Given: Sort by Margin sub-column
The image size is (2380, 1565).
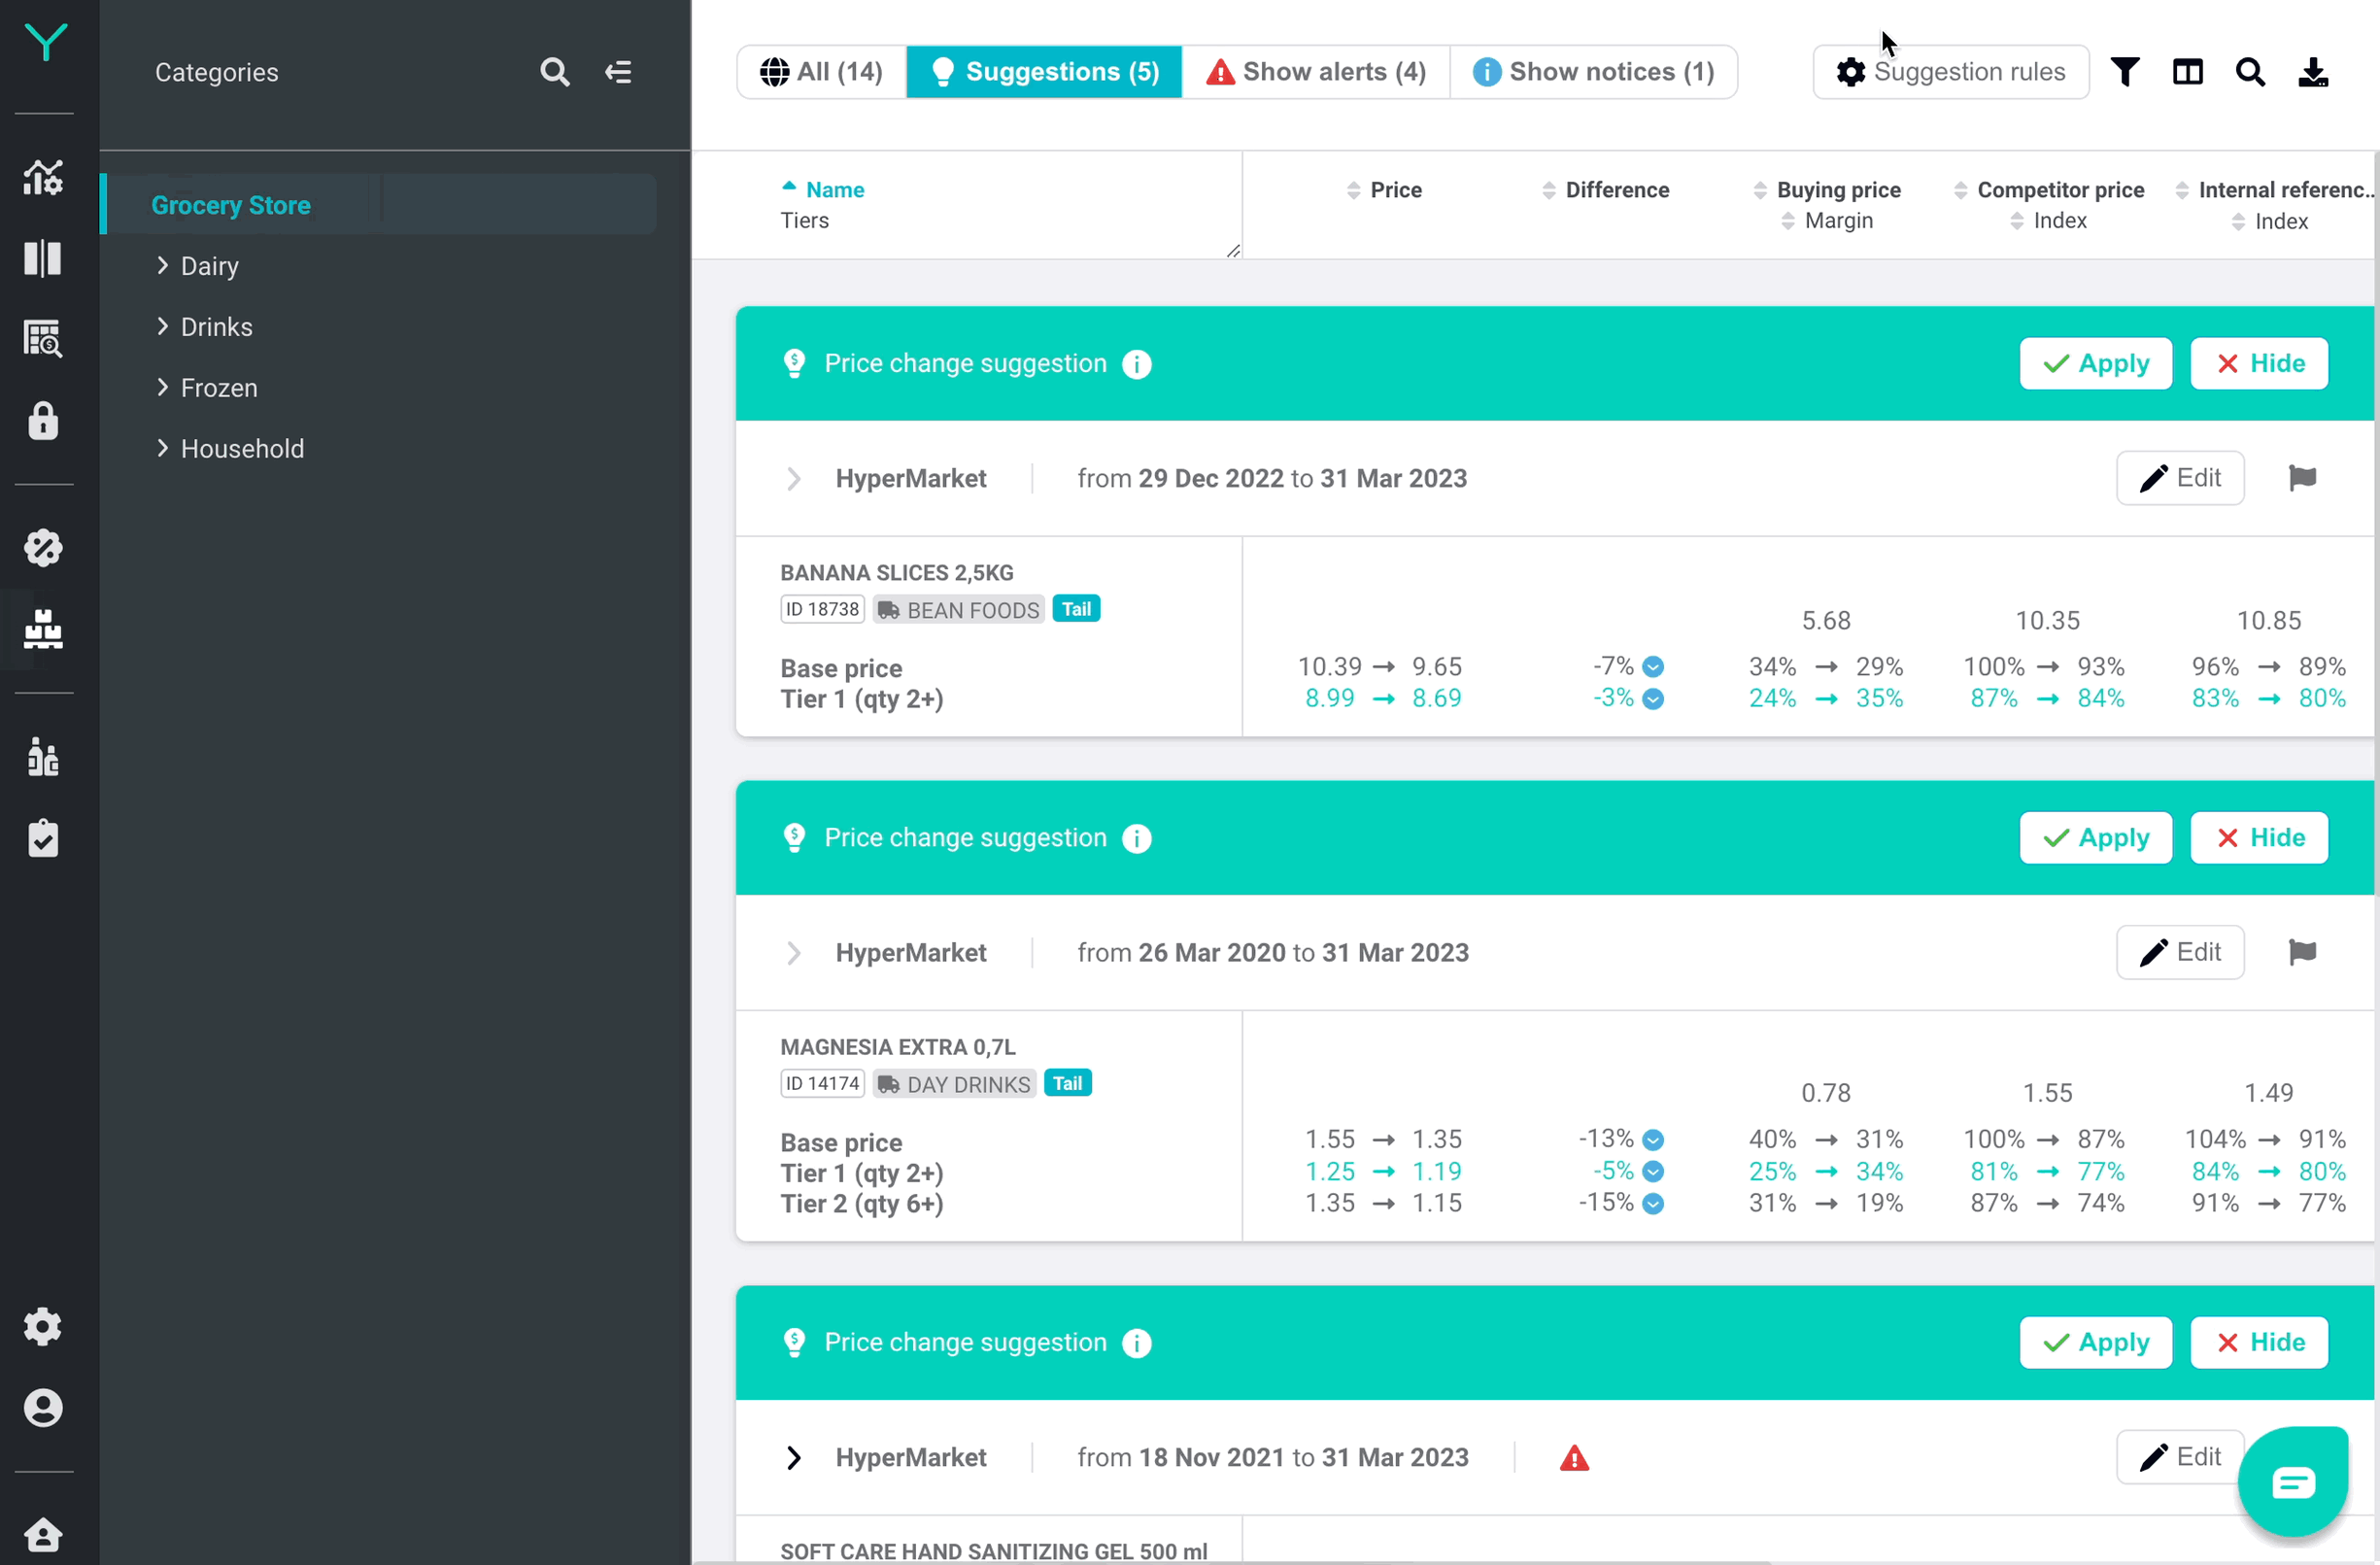Looking at the screenshot, I should pos(1828,221).
